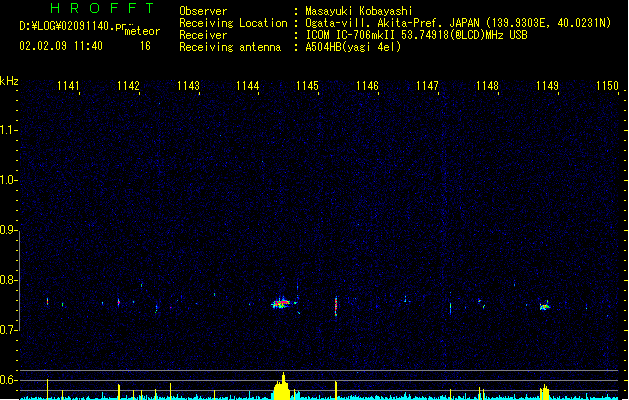This screenshot has height=400, width=629.
Task: Click the 1149 time axis label
Action: point(547,86)
